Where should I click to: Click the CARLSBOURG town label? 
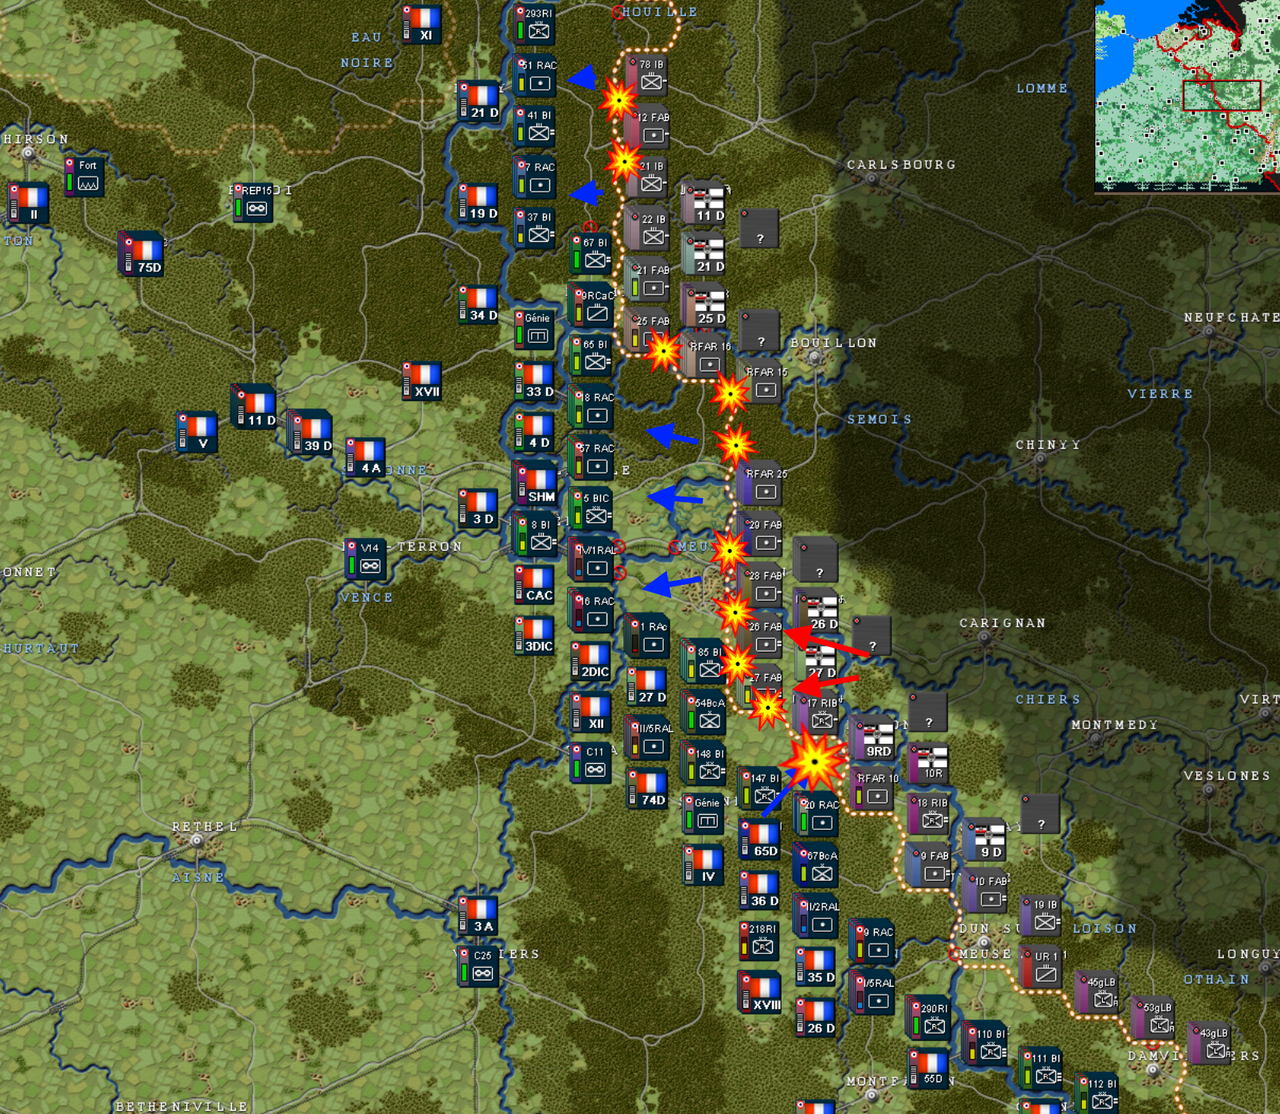901,165
